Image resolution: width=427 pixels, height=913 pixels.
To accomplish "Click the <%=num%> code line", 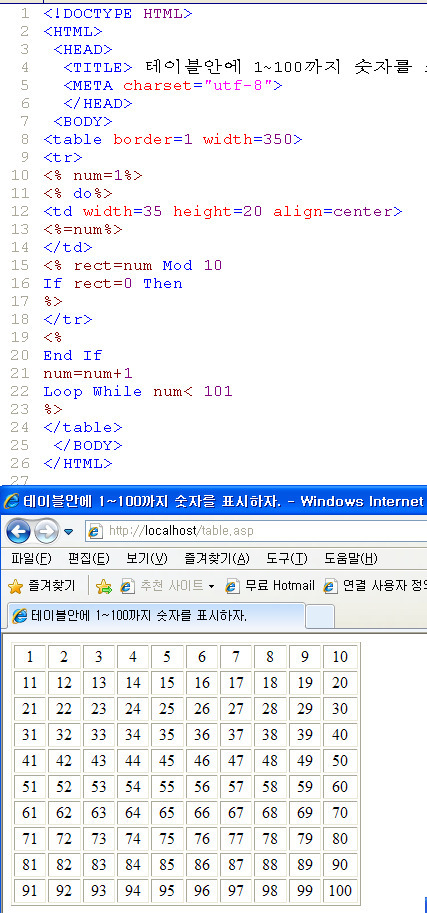I will (x=83, y=229).
